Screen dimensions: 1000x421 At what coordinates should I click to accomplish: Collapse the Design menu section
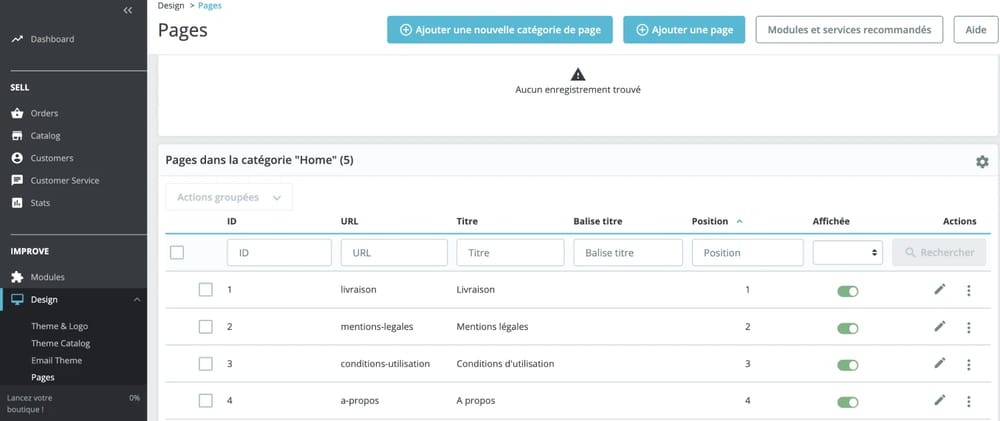(x=137, y=300)
